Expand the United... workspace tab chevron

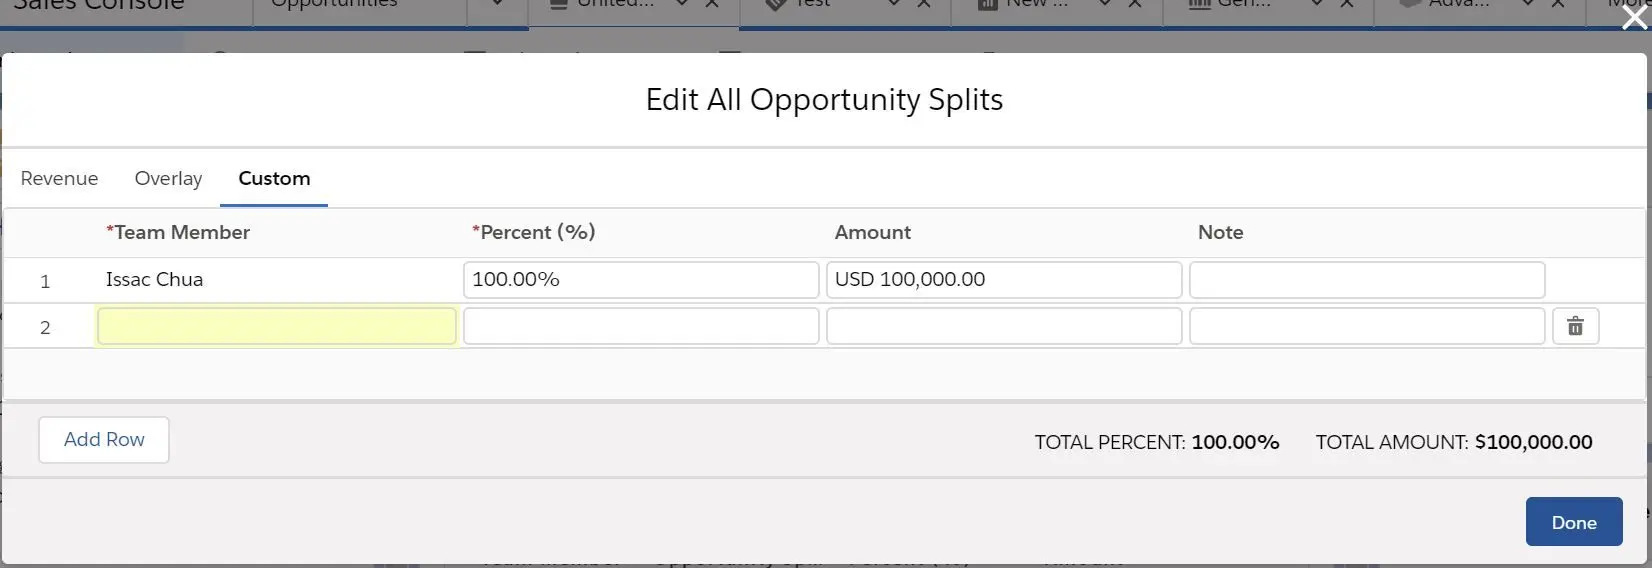pos(682,4)
